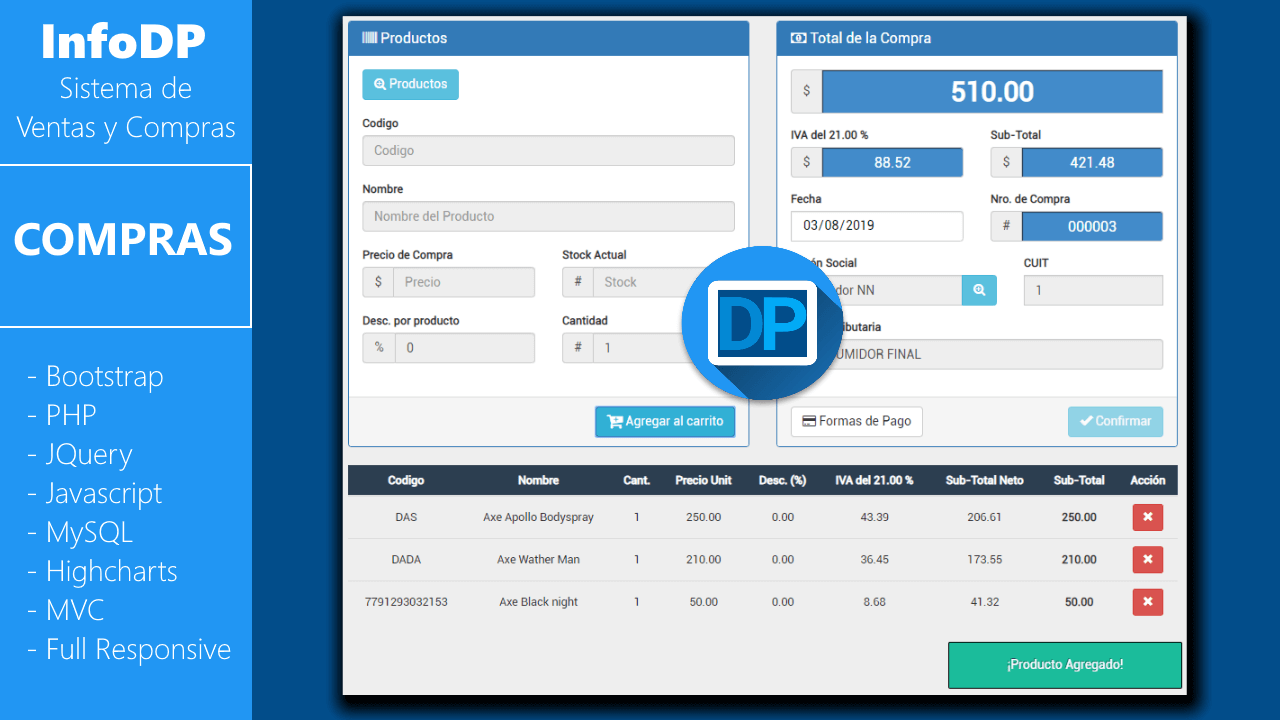Click the magnifier icon beside Razón Social
This screenshot has height=720, width=1280.
(x=979, y=290)
